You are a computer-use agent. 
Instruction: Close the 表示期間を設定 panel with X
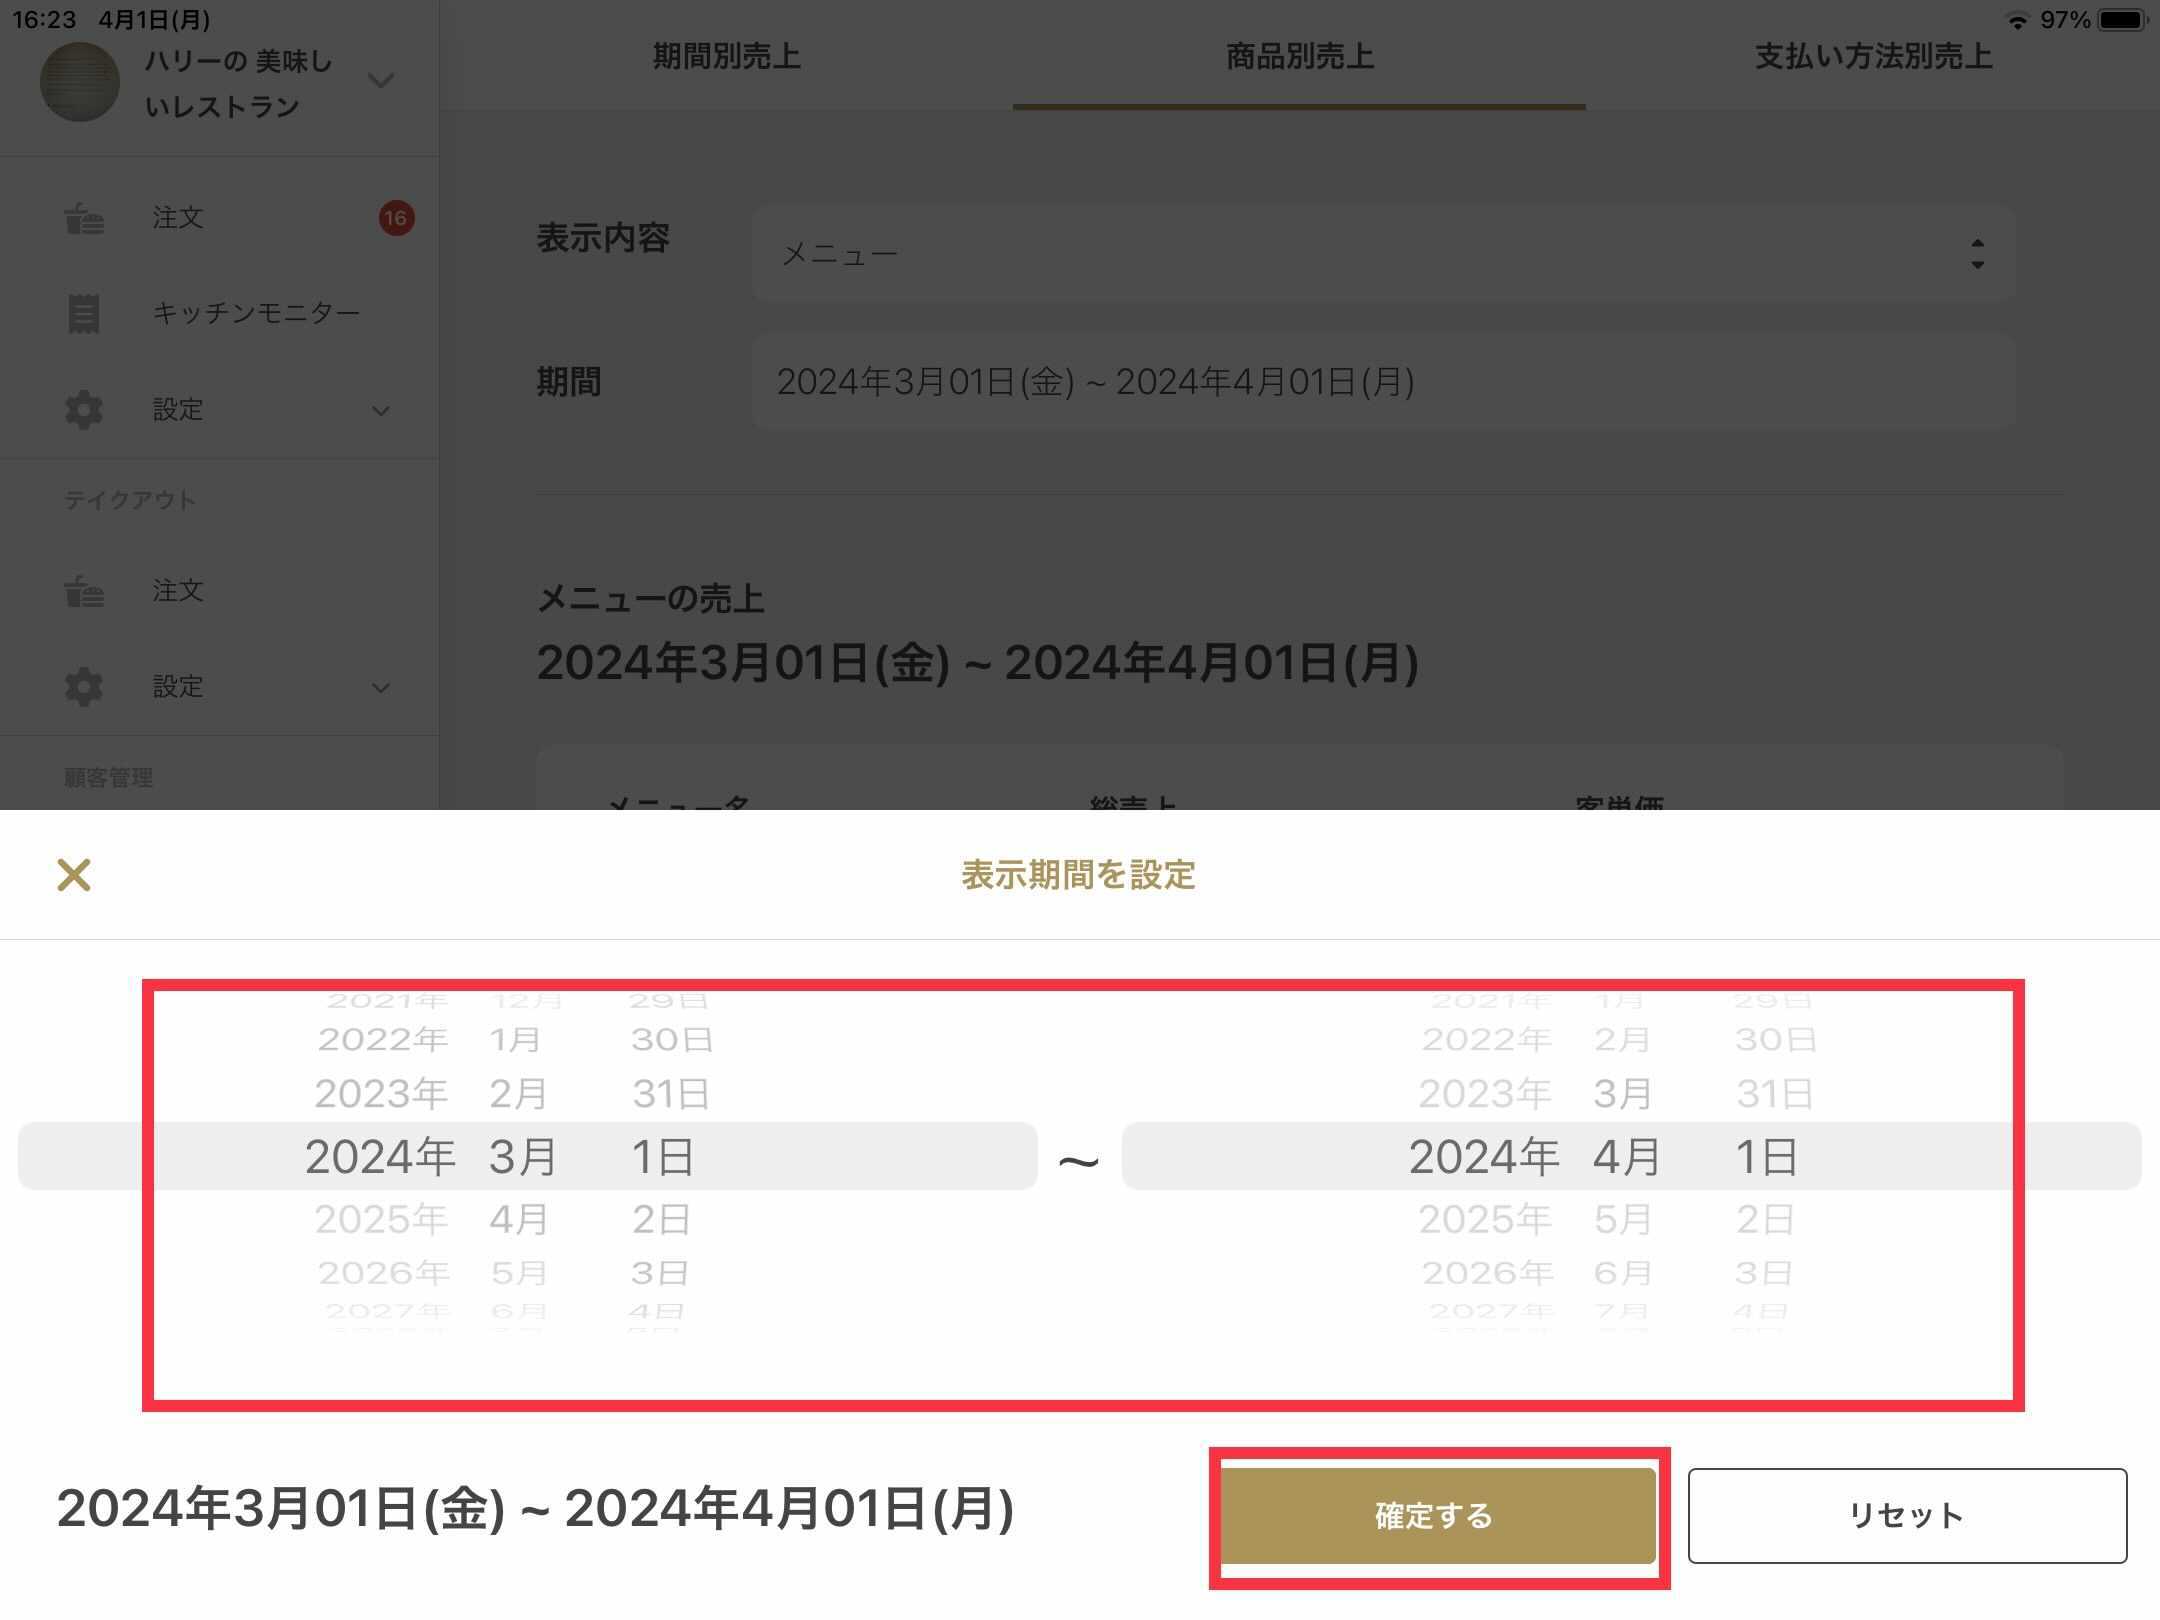74,875
